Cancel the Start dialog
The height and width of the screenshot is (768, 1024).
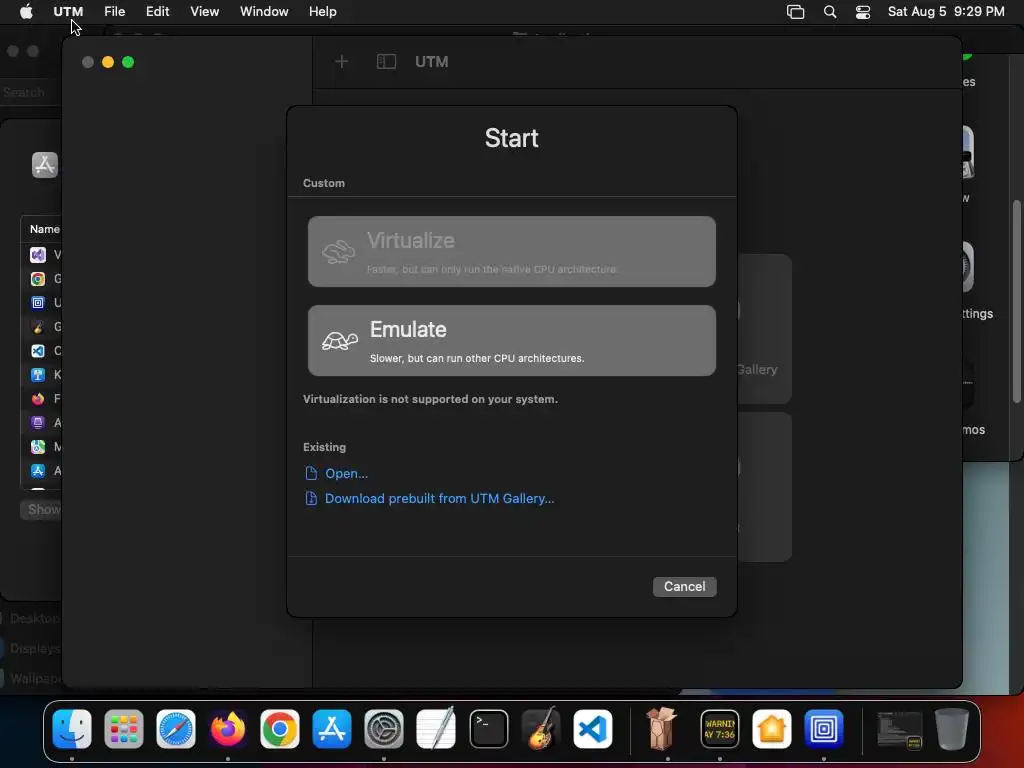684,586
